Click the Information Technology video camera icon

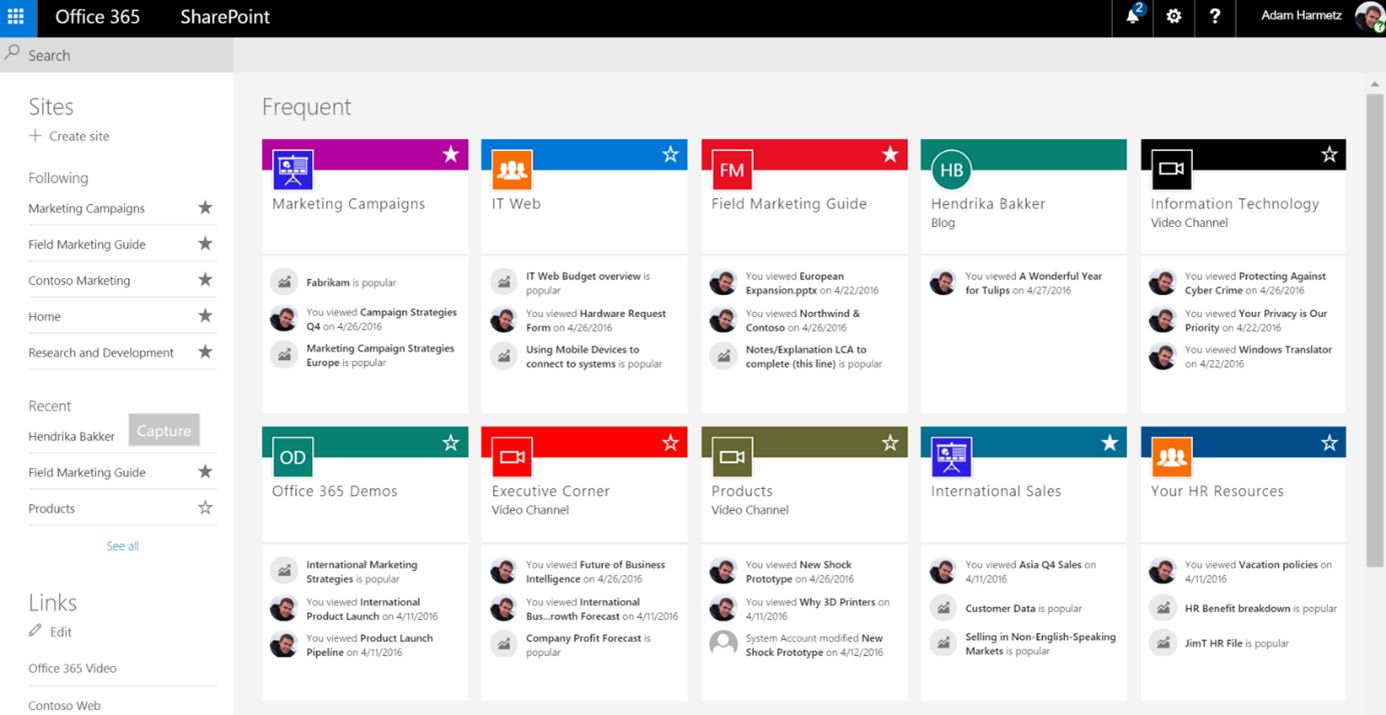1171,170
